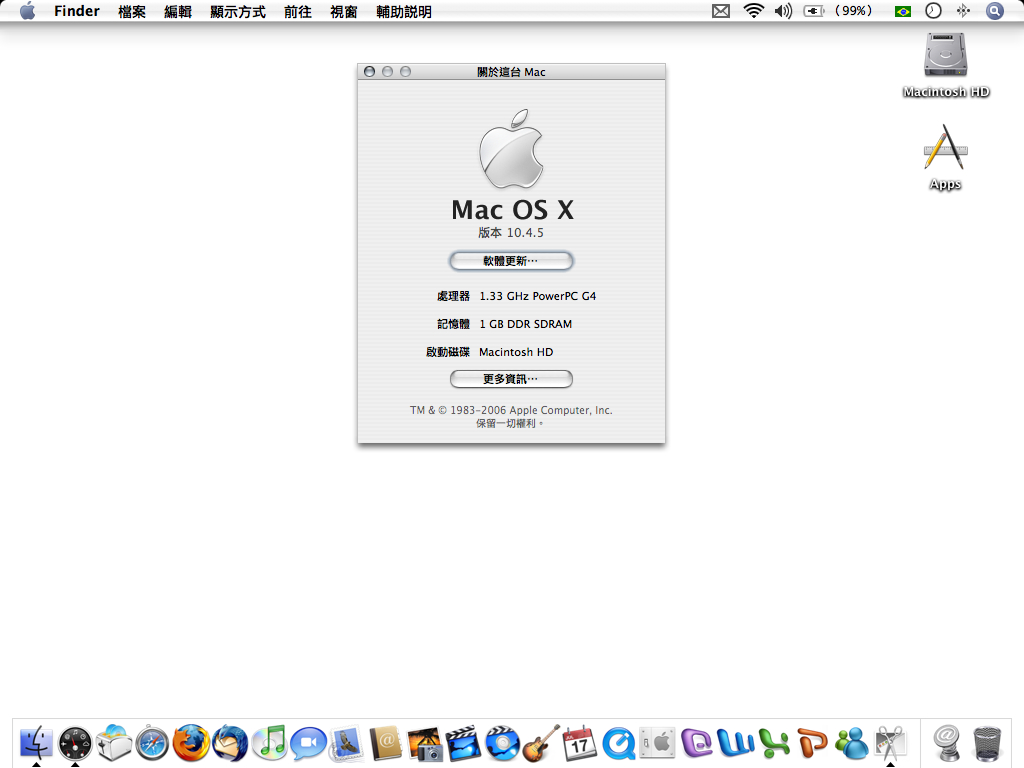Click the clock icon in menu bar
The image size is (1024, 768).
point(933,11)
